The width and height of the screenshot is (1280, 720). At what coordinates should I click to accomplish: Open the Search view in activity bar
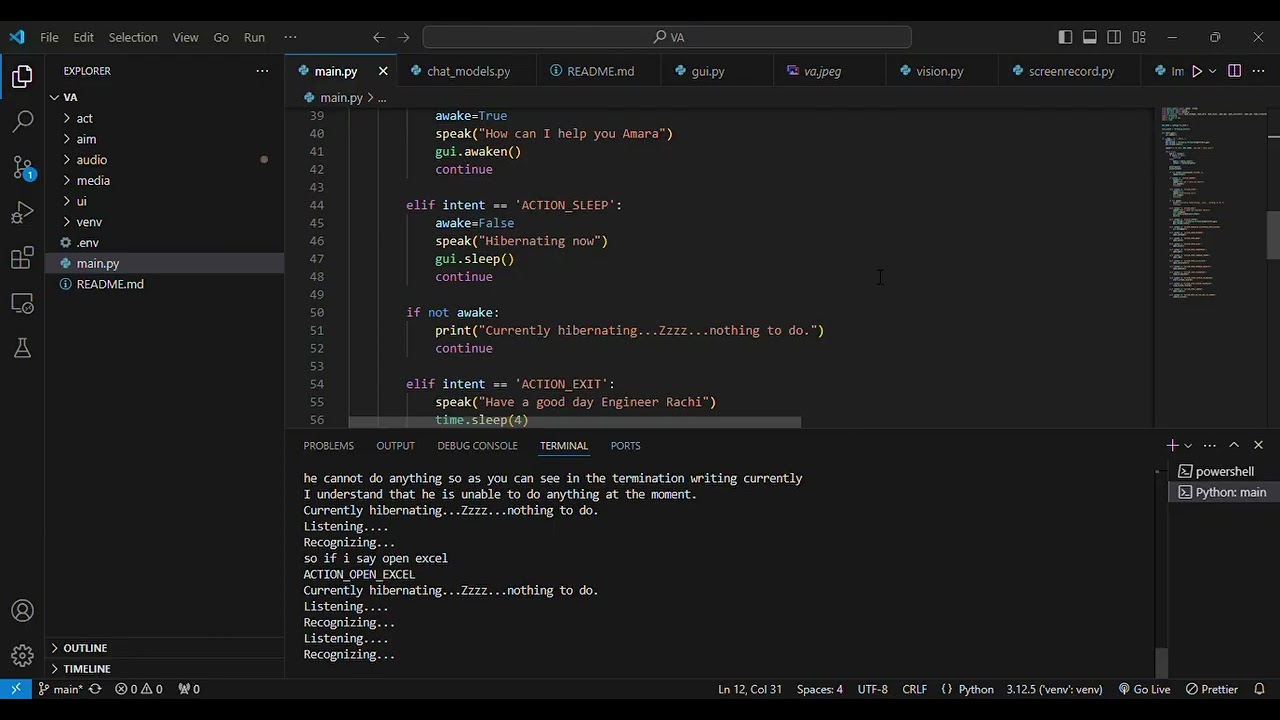pos(22,122)
